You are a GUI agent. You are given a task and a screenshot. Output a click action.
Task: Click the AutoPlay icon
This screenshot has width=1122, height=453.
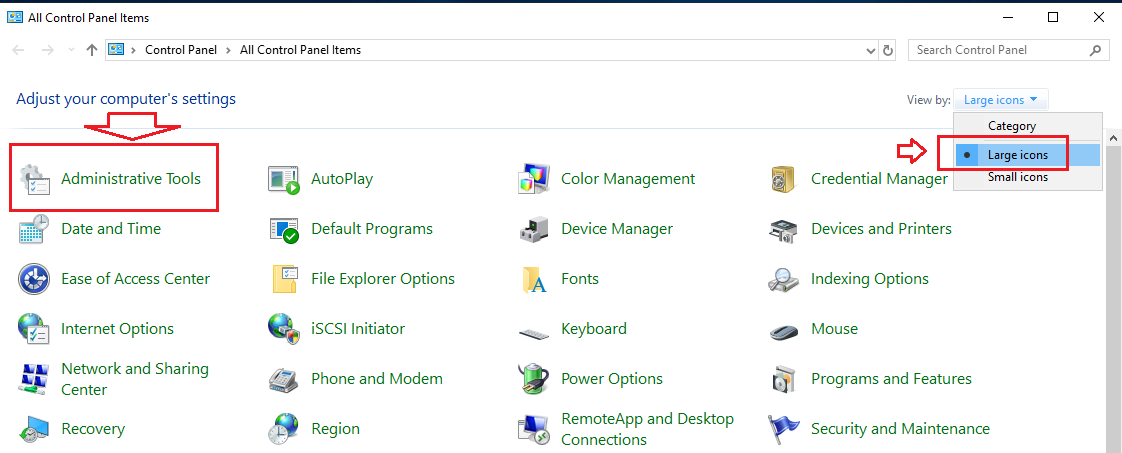click(x=284, y=179)
